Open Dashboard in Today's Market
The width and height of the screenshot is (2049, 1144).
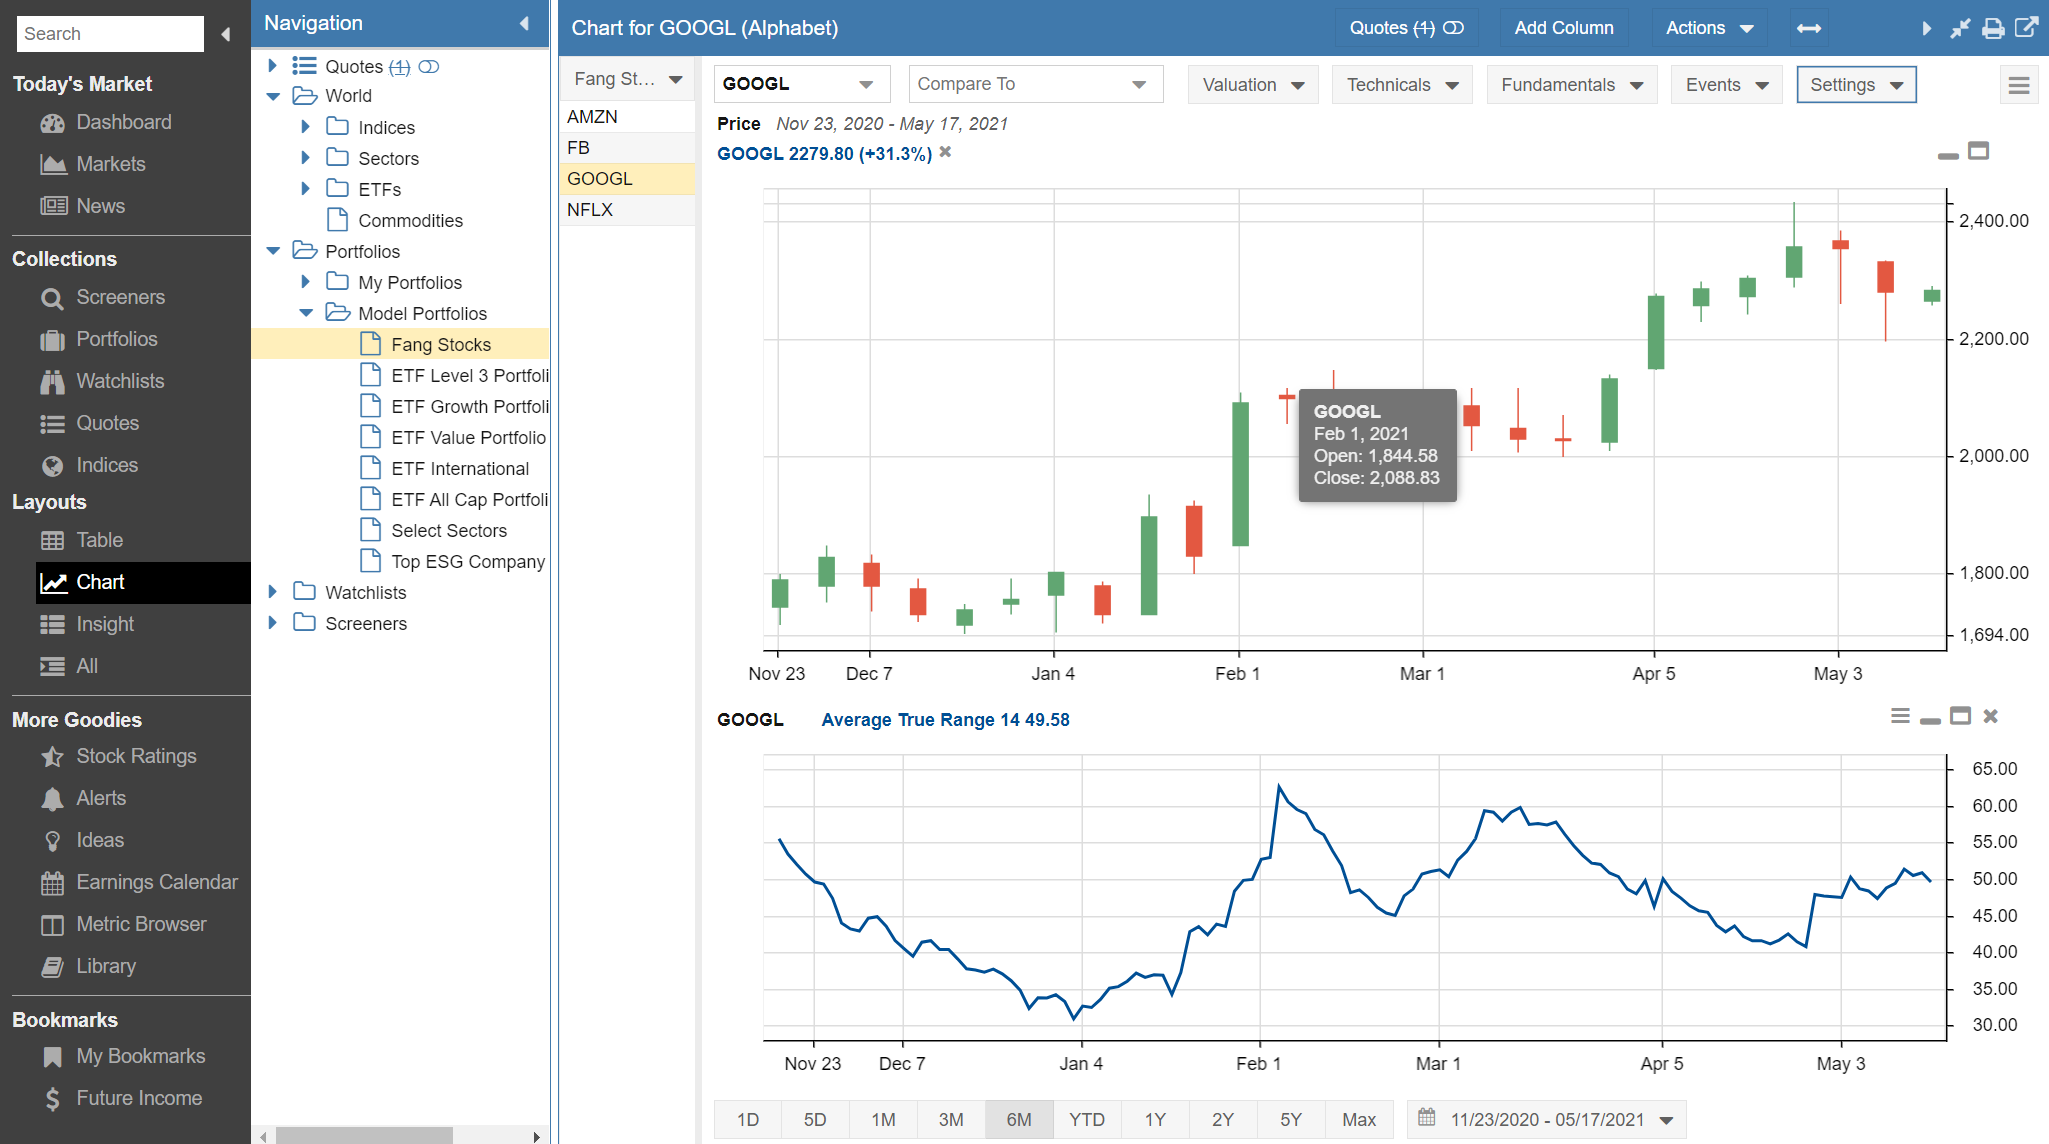[124, 122]
